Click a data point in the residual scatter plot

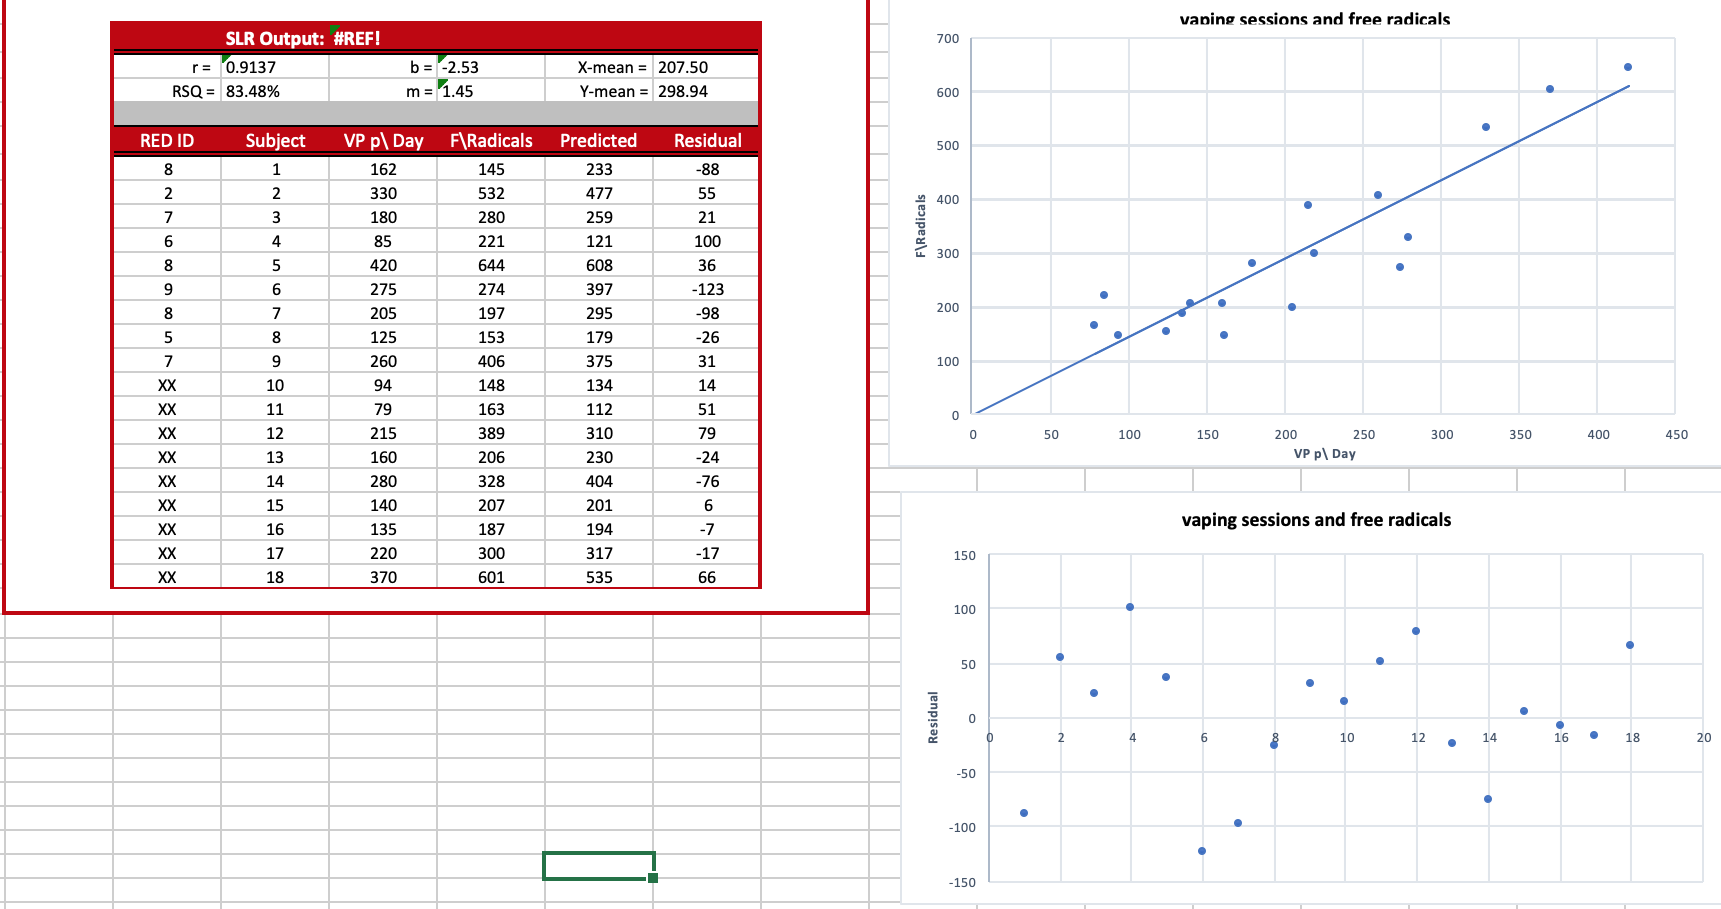click(1130, 605)
